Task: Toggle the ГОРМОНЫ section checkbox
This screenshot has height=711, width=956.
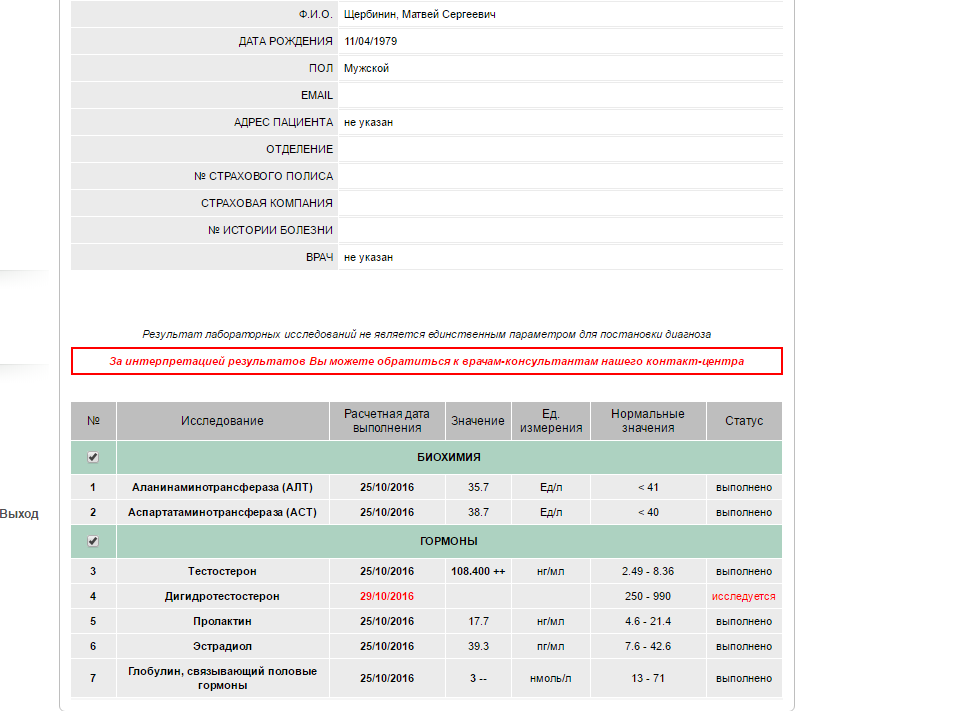Action: coord(93,541)
